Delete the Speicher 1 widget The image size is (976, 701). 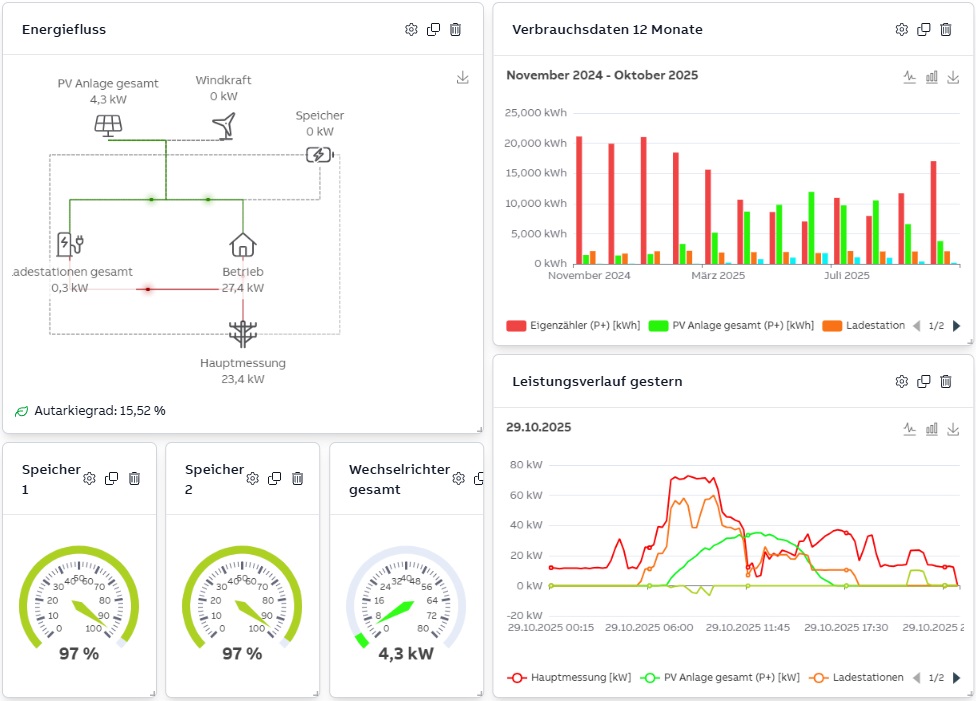135,479
